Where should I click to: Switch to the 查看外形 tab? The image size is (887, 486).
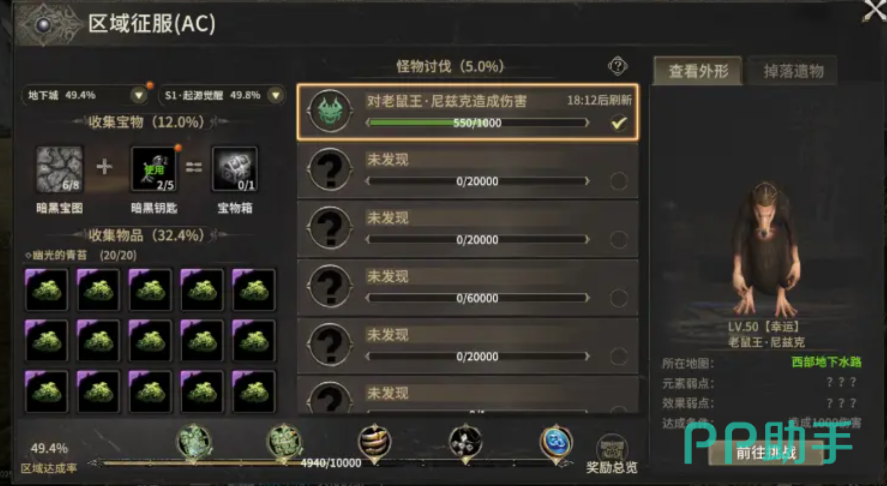pyautogui.click(x=697, y=71)
